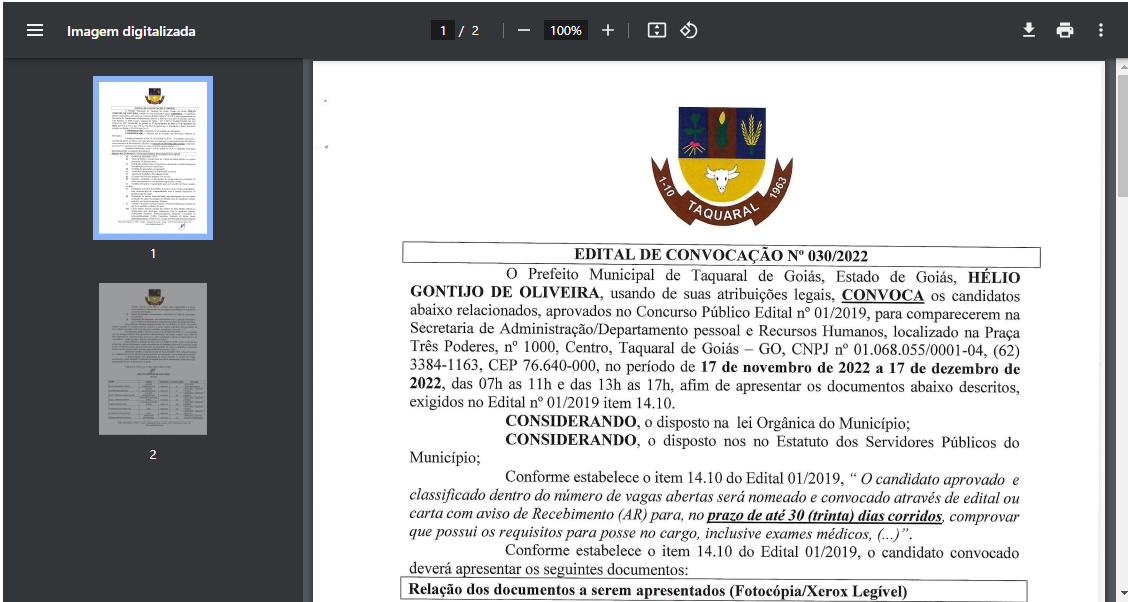1128x602 pixels.
Task: Click the zoom in plus icon
Action: [608, 30]
